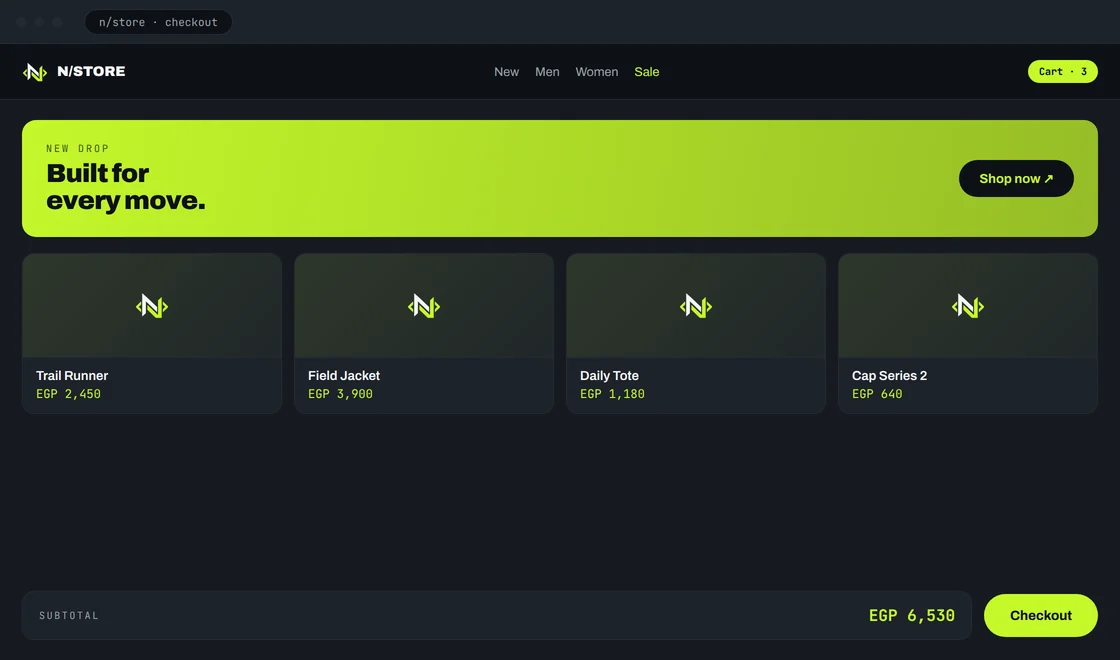This screenshot has width=1120, height=660.
Task: Go to the New menu section
Action: coord(506,71)
